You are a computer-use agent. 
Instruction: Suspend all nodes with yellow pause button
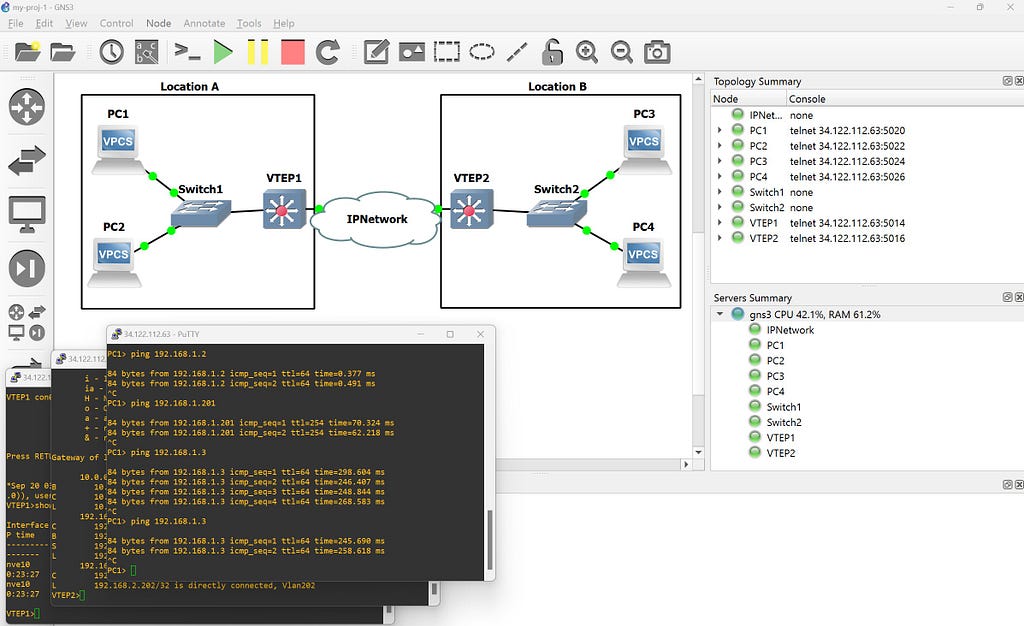coord(258,52)
